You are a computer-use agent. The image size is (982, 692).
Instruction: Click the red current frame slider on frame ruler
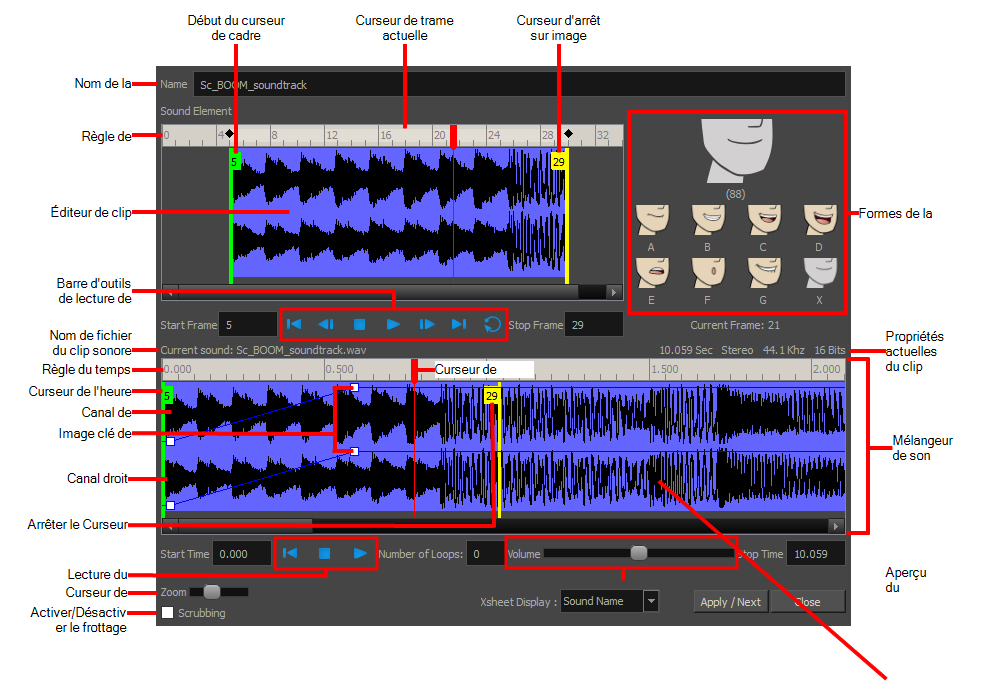pos(453,136)
